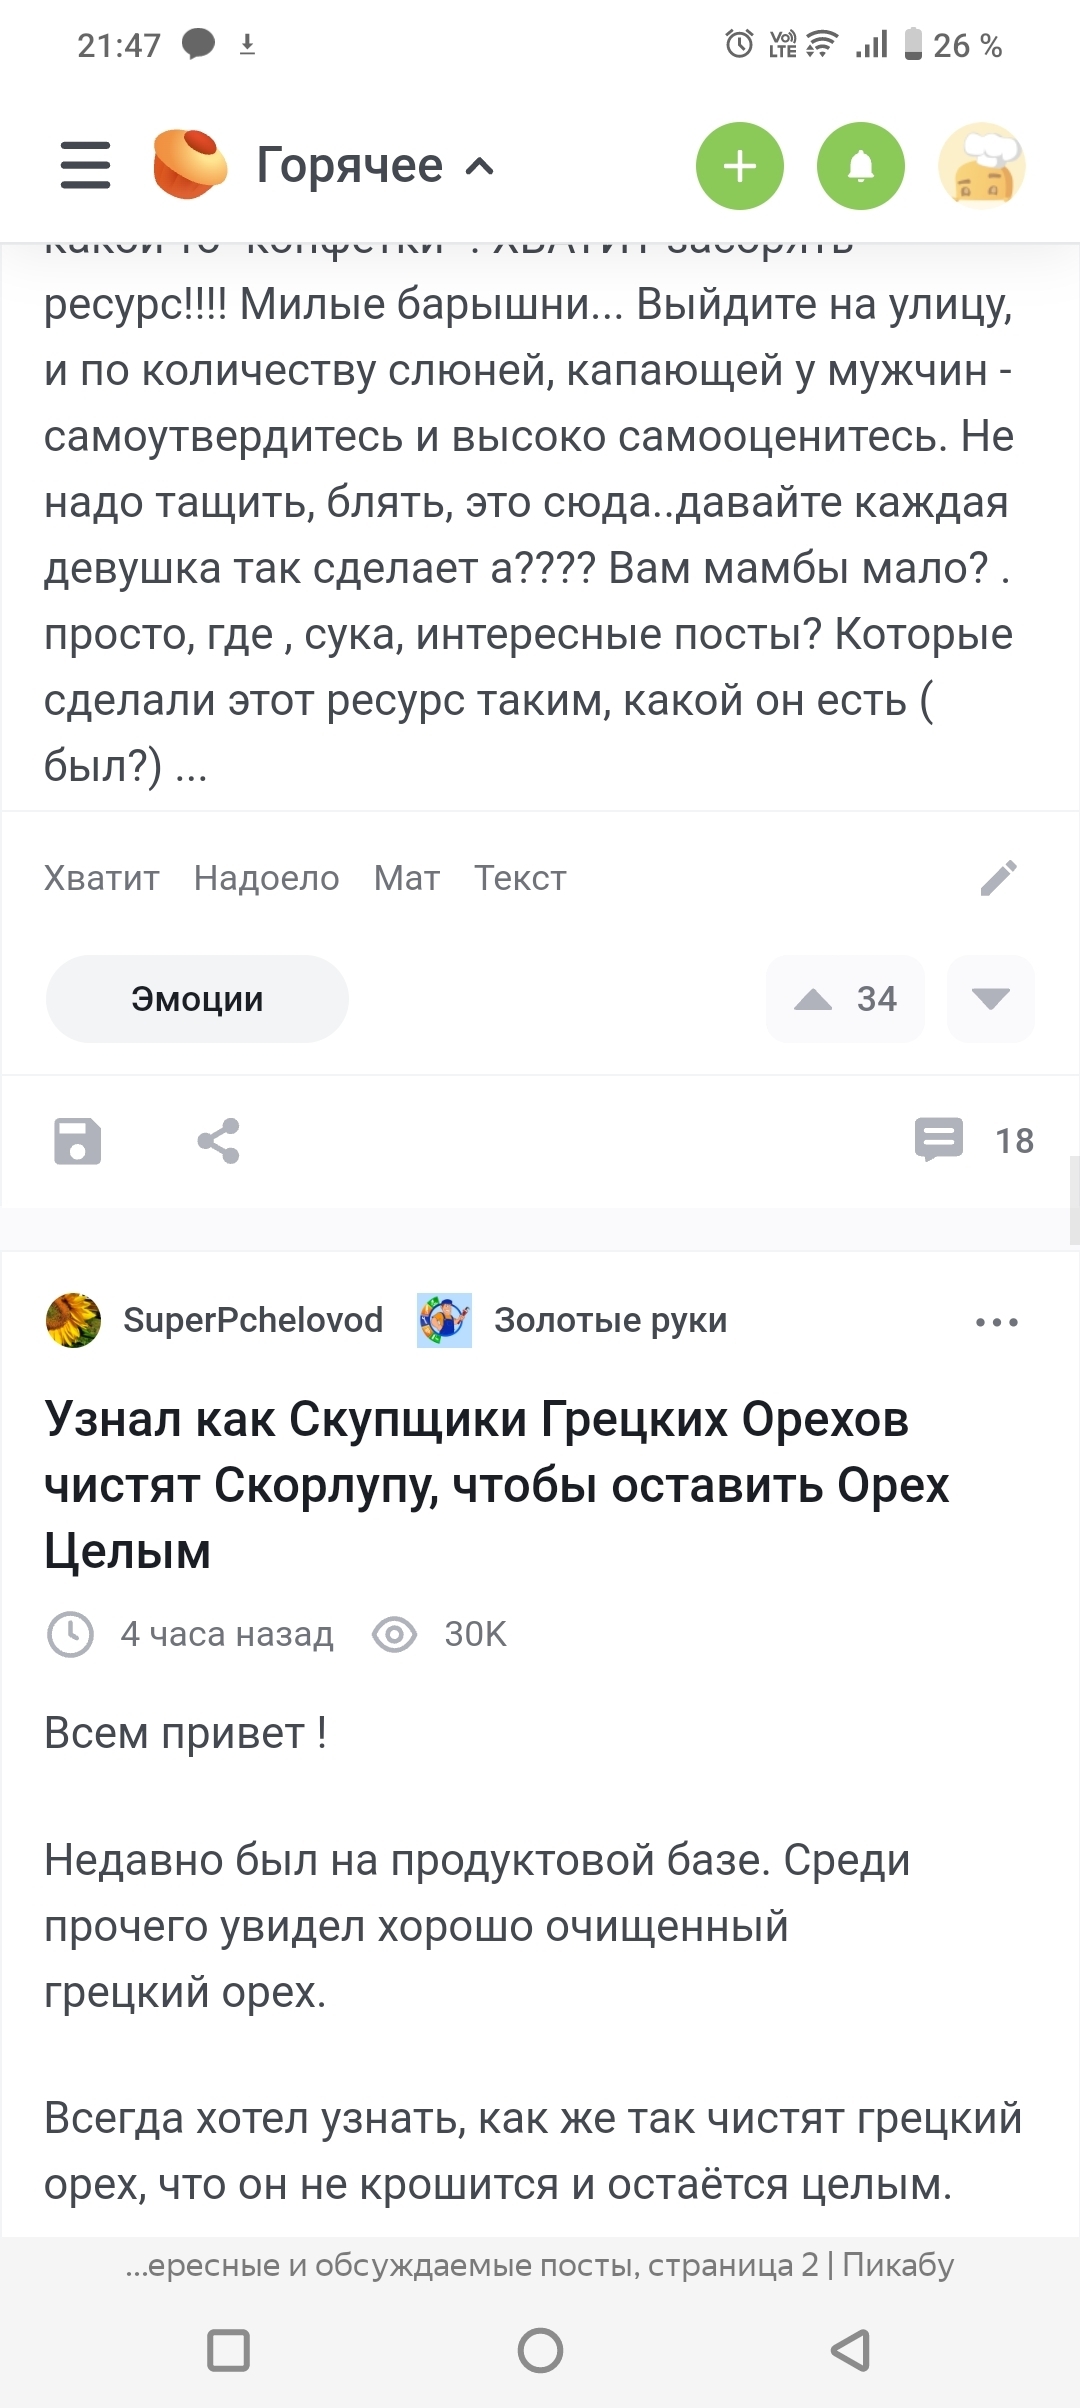
Task: Share the post via share icon
Action: [218, 1141]
